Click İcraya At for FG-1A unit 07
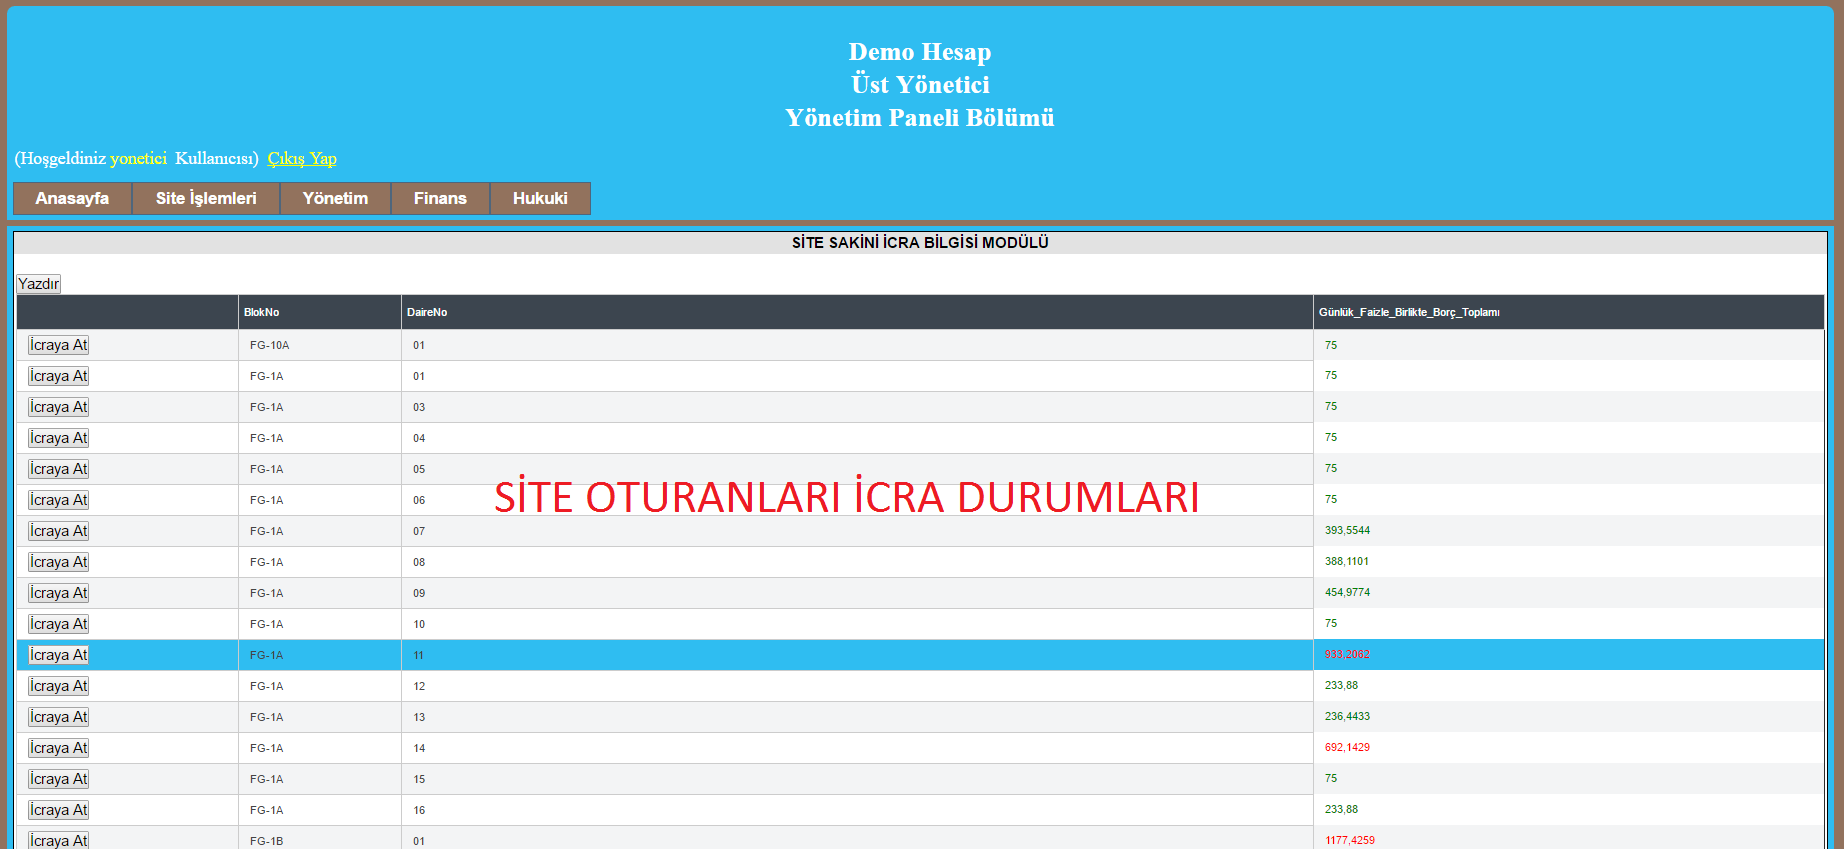This screenshot has width=1844, height=849. tap(59, 531)
